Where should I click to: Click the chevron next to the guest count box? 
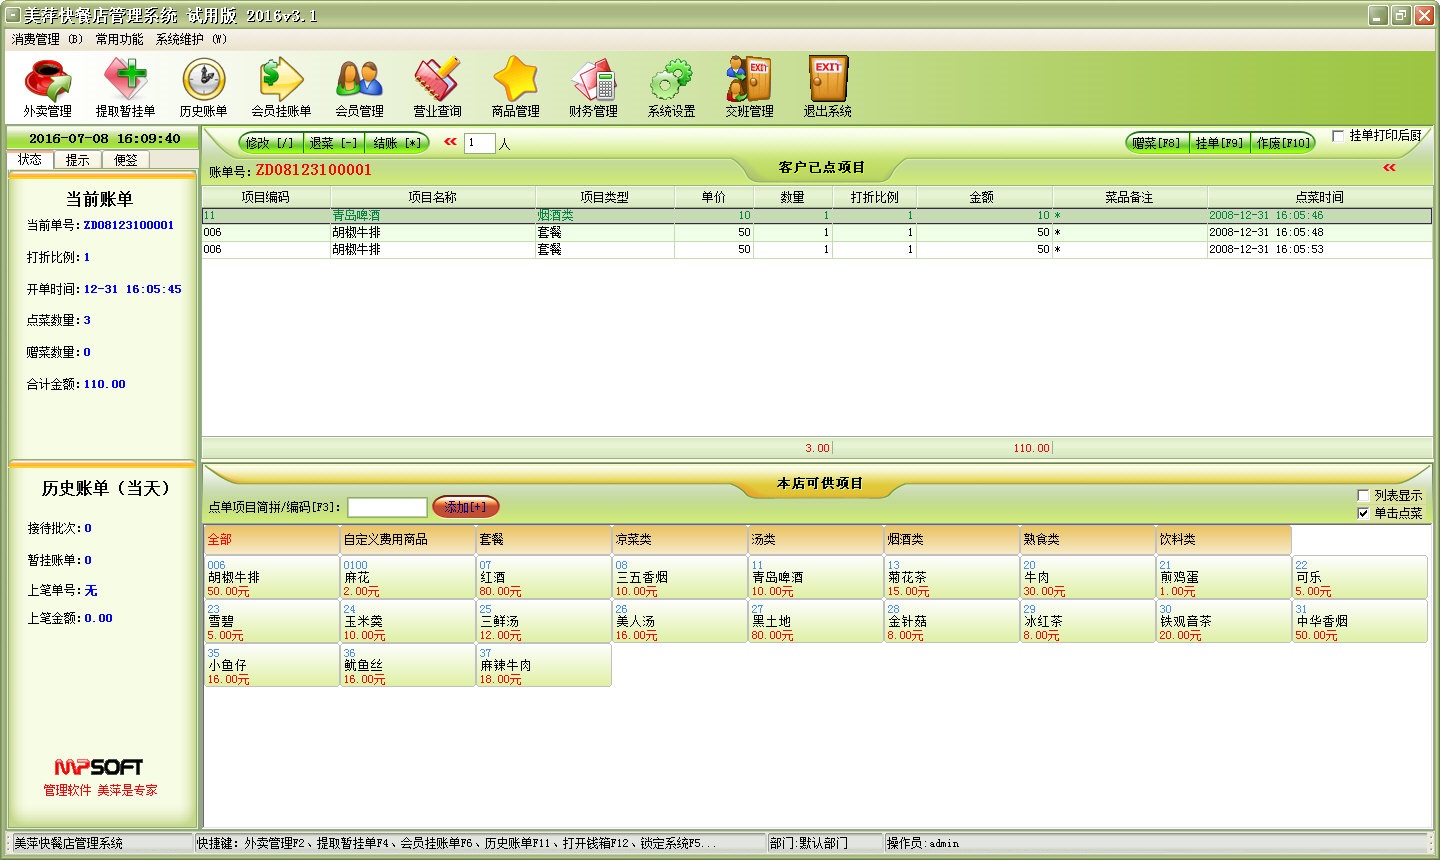(448, 142)
